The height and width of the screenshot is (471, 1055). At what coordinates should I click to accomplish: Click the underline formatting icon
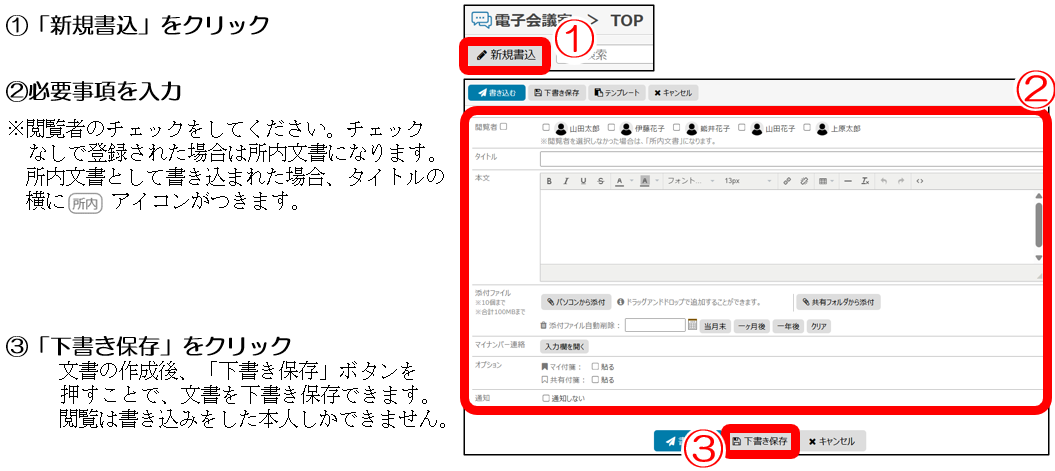583,181
